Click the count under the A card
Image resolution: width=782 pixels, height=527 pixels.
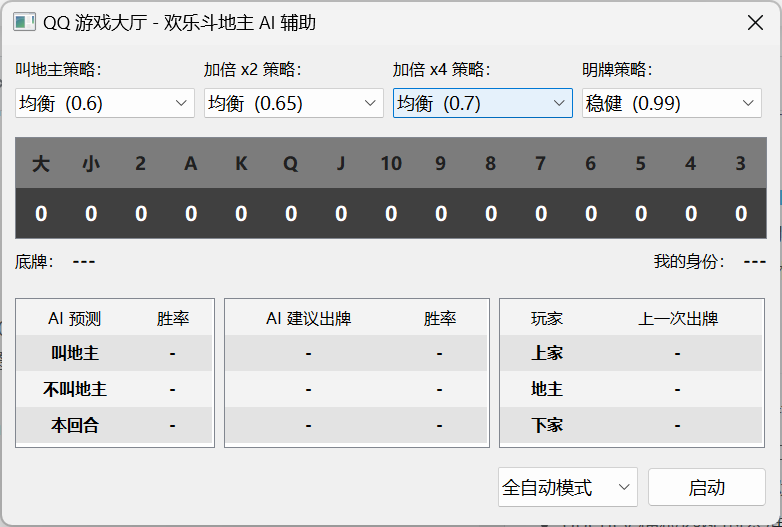pos(191,213)
